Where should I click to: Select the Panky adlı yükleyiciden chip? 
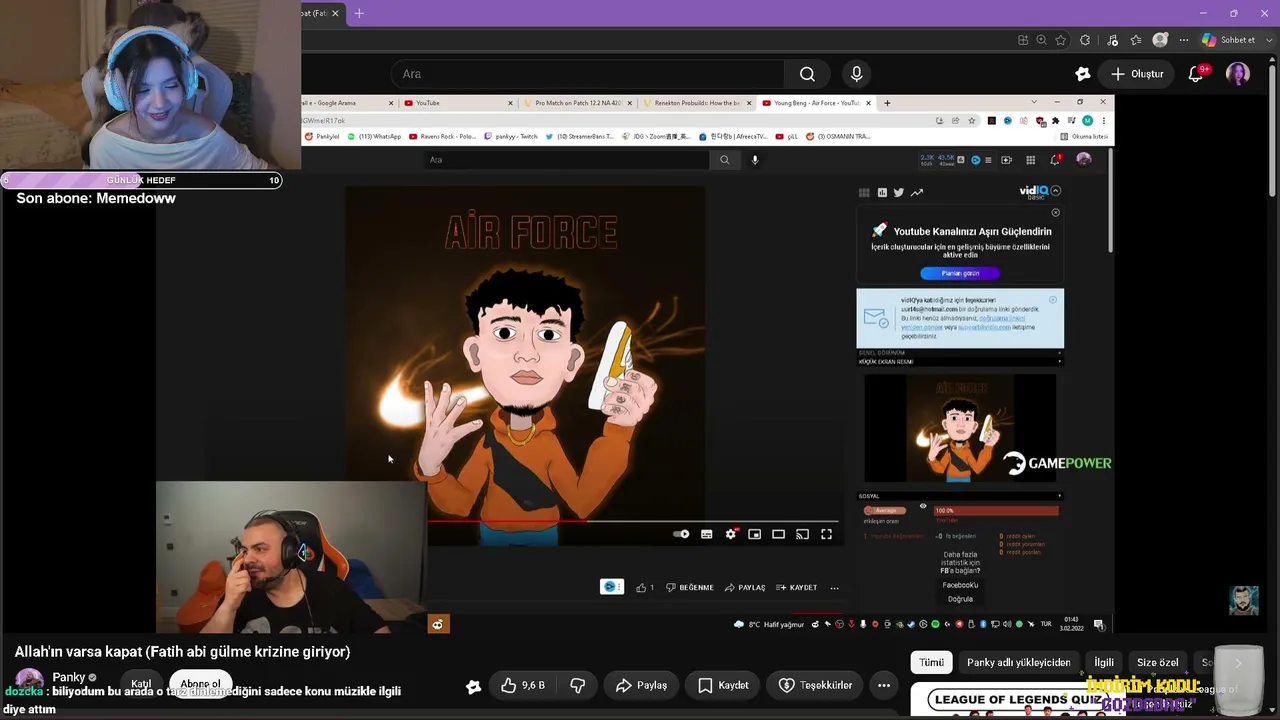point(1019,662)
